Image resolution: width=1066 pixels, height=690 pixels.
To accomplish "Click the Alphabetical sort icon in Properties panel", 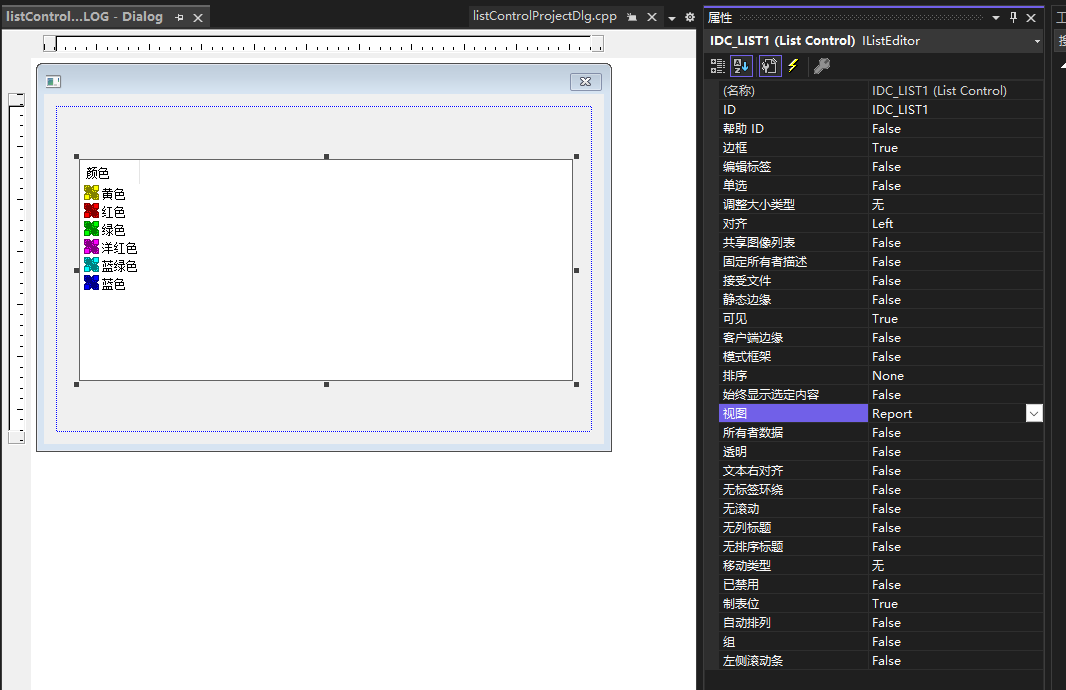I will [x=742, y=65].
